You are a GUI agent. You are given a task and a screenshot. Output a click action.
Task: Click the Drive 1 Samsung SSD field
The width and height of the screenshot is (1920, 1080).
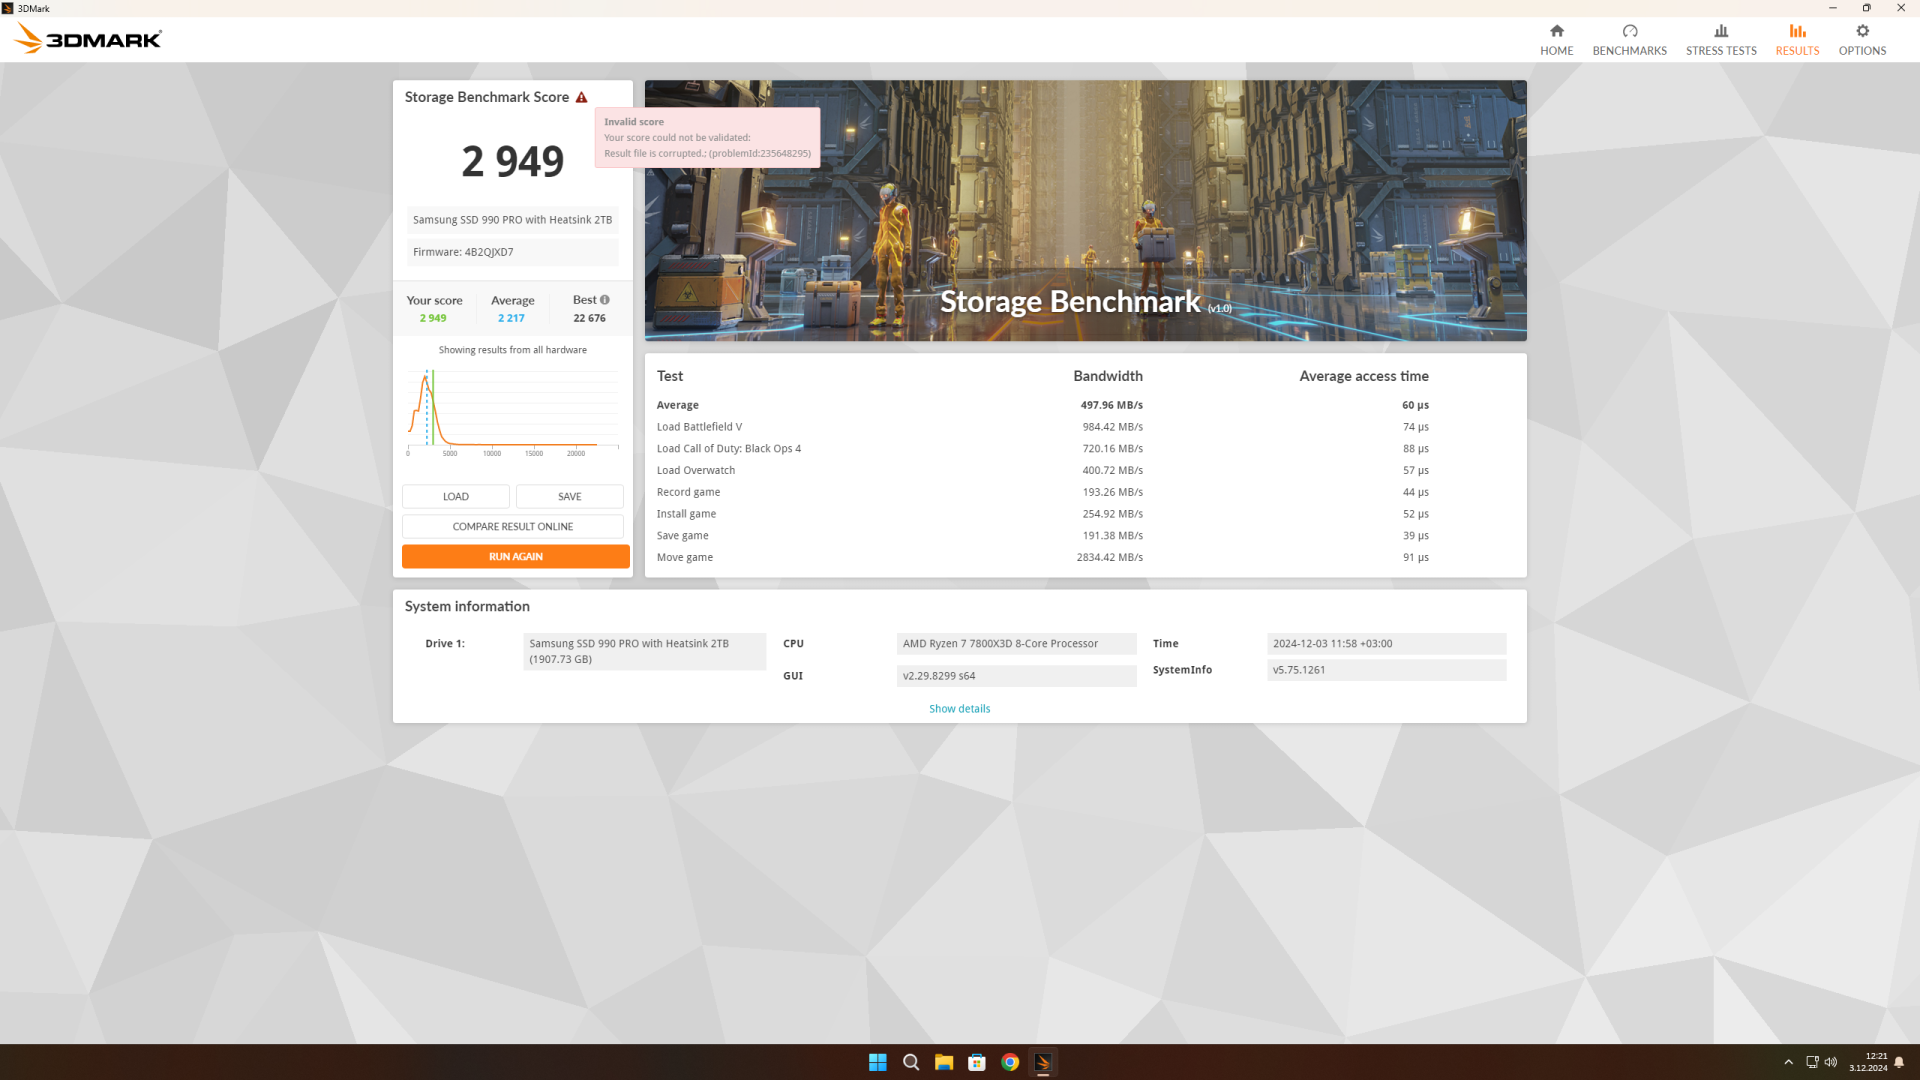[x=644, y=651]
